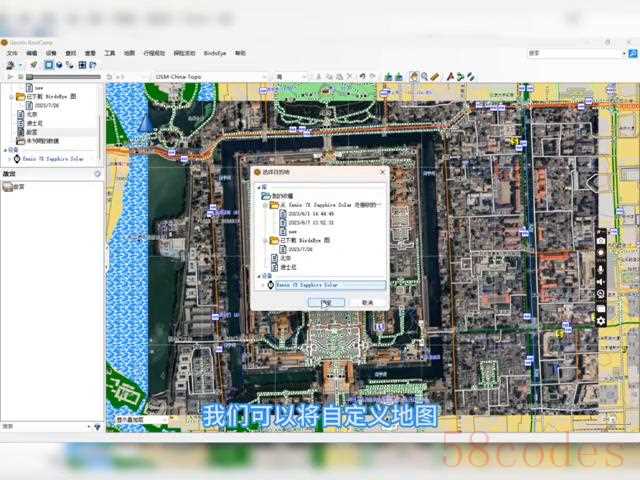
Task: Toggle the recorder speaker icon
Action: [x=600, y=282]
